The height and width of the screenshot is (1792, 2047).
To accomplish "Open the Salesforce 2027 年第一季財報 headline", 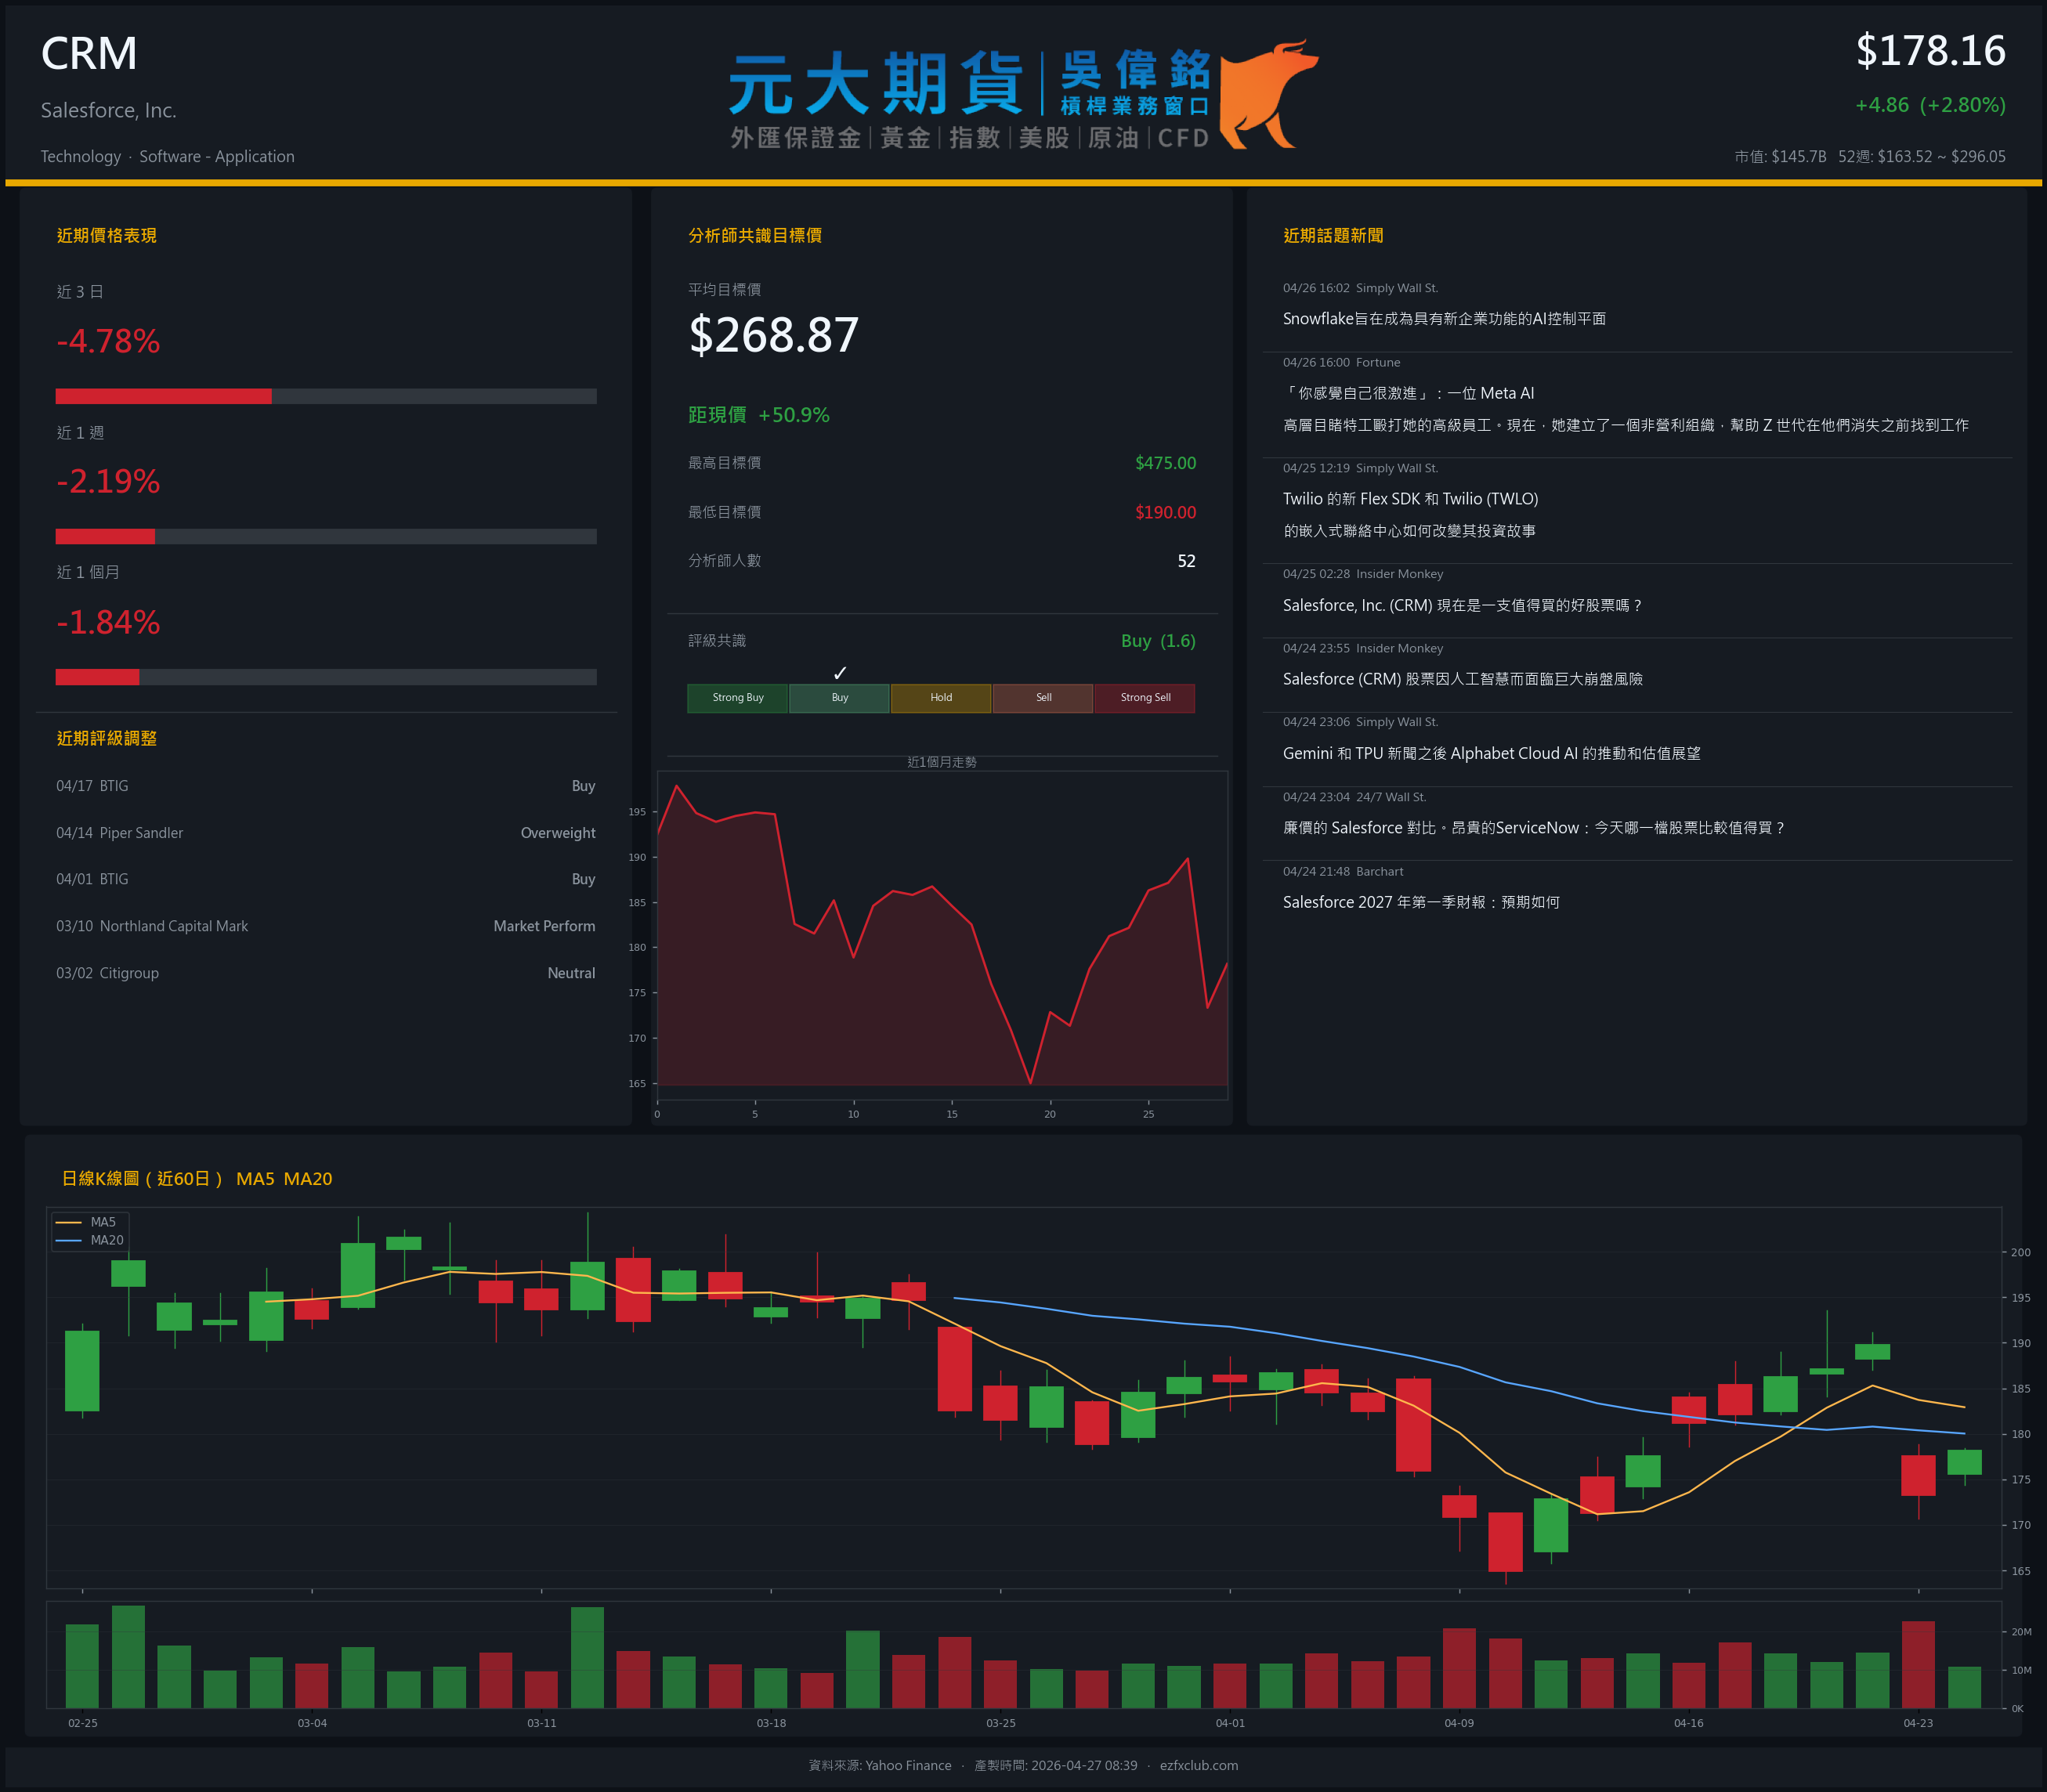I will pyautogui.click(x=1421, y=902).
